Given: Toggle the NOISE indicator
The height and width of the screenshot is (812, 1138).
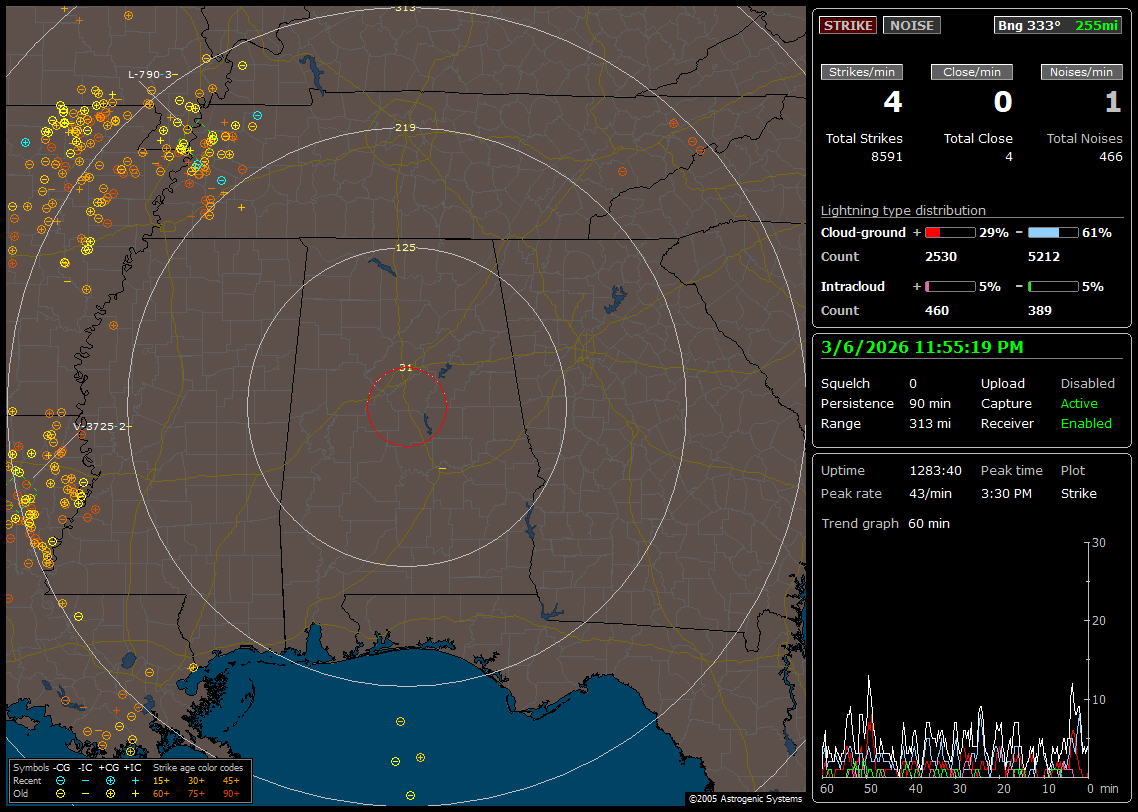Looking at the screenshot, I should (911, 25).
